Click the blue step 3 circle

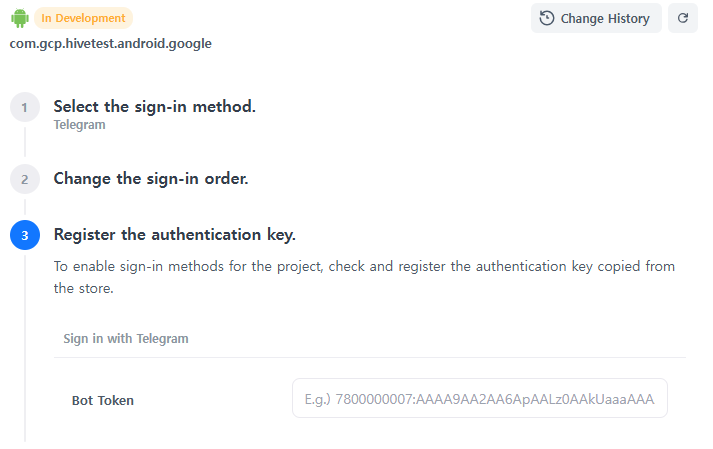point(24,235)
